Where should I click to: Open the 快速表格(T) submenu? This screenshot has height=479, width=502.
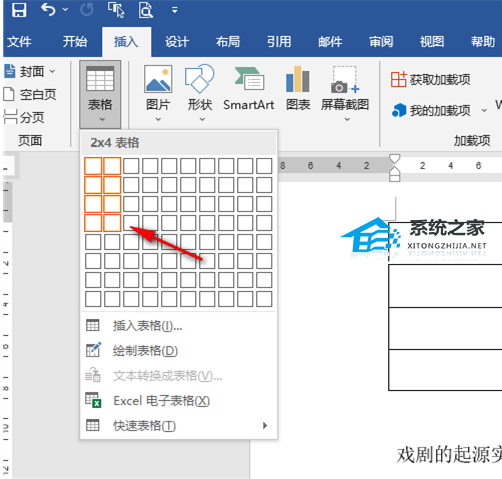[x=178, y=426]
